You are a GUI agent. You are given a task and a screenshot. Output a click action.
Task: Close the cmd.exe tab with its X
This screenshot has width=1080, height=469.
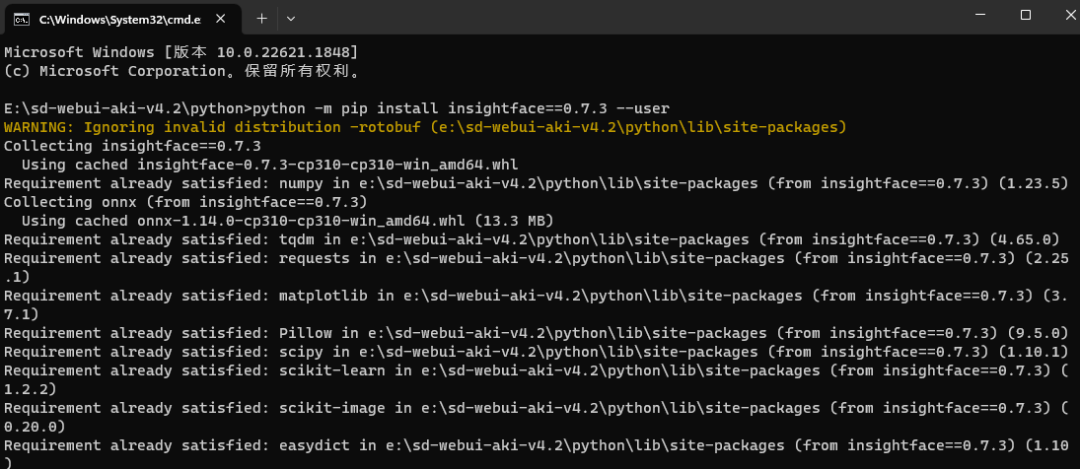click(219, 19)
